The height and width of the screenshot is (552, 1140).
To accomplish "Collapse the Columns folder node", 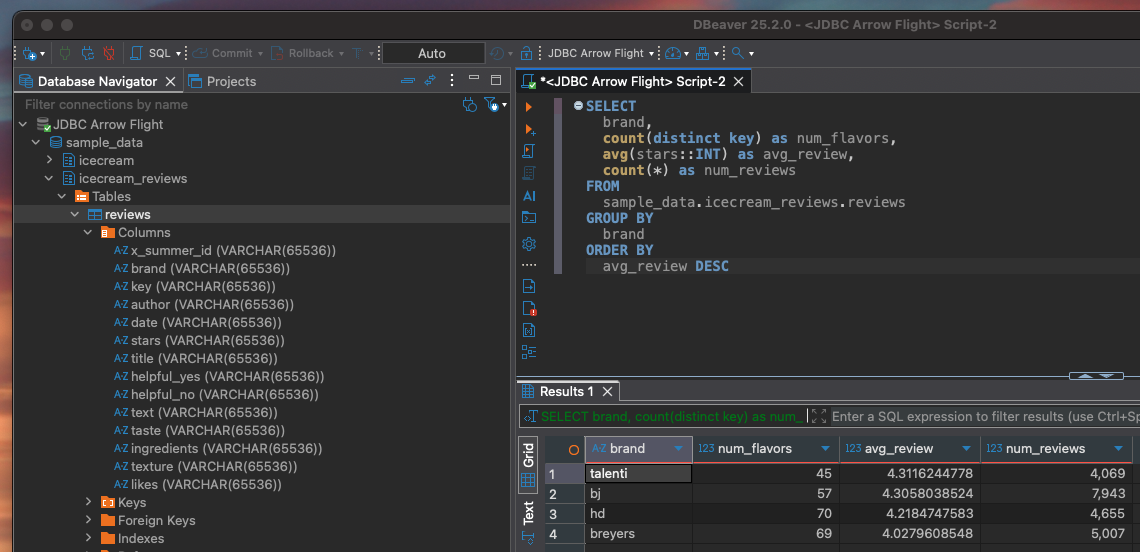I will (x=88, y=233).
